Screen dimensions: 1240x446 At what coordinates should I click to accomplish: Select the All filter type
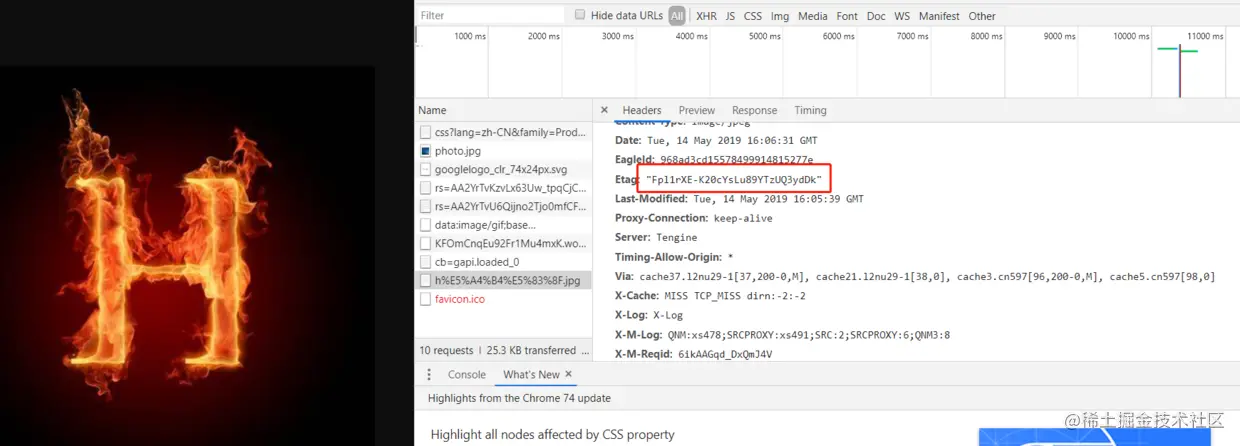677,16
